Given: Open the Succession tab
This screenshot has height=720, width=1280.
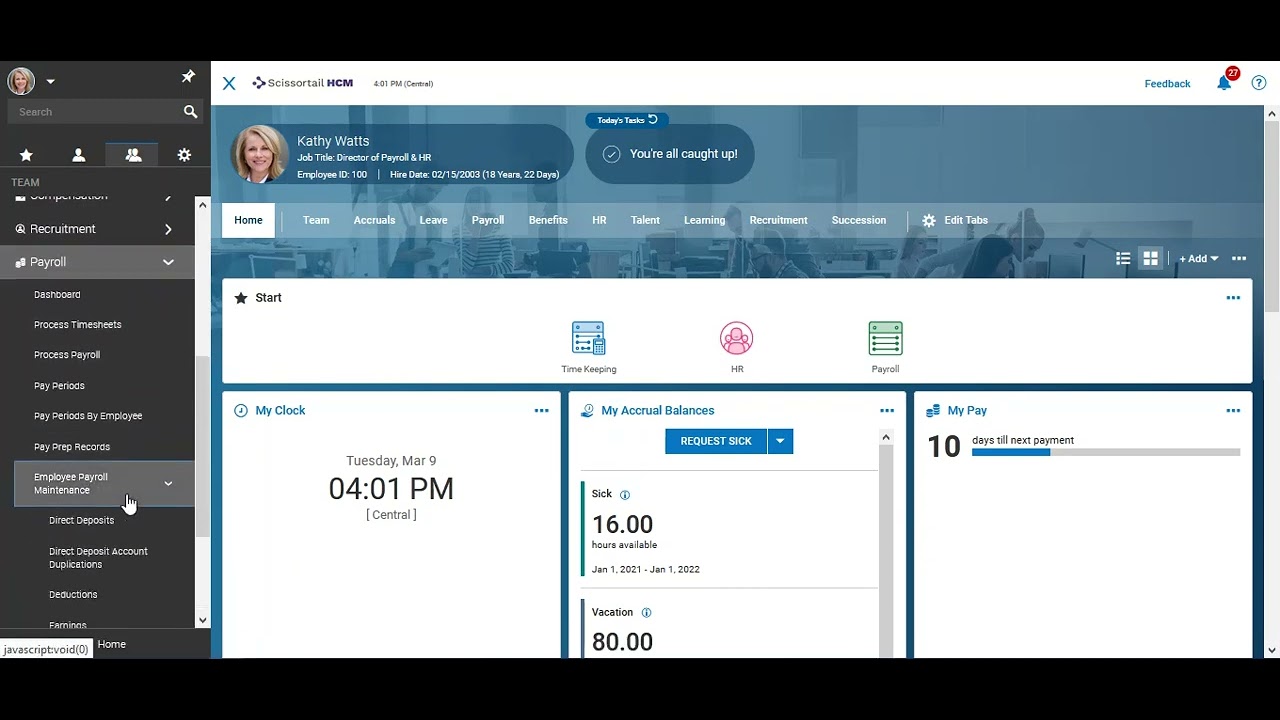Looking at the screenshot, I should pos(859,220).
